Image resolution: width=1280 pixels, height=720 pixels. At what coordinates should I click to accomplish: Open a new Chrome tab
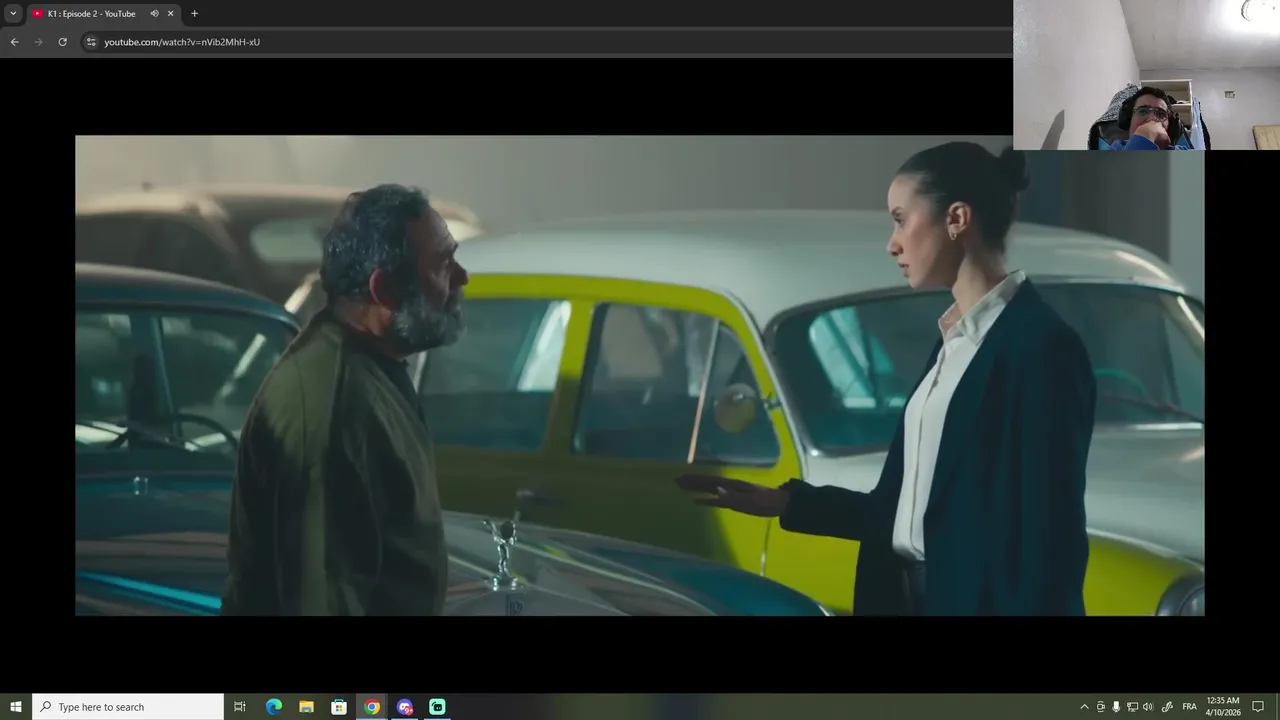(x=194, y=14)
